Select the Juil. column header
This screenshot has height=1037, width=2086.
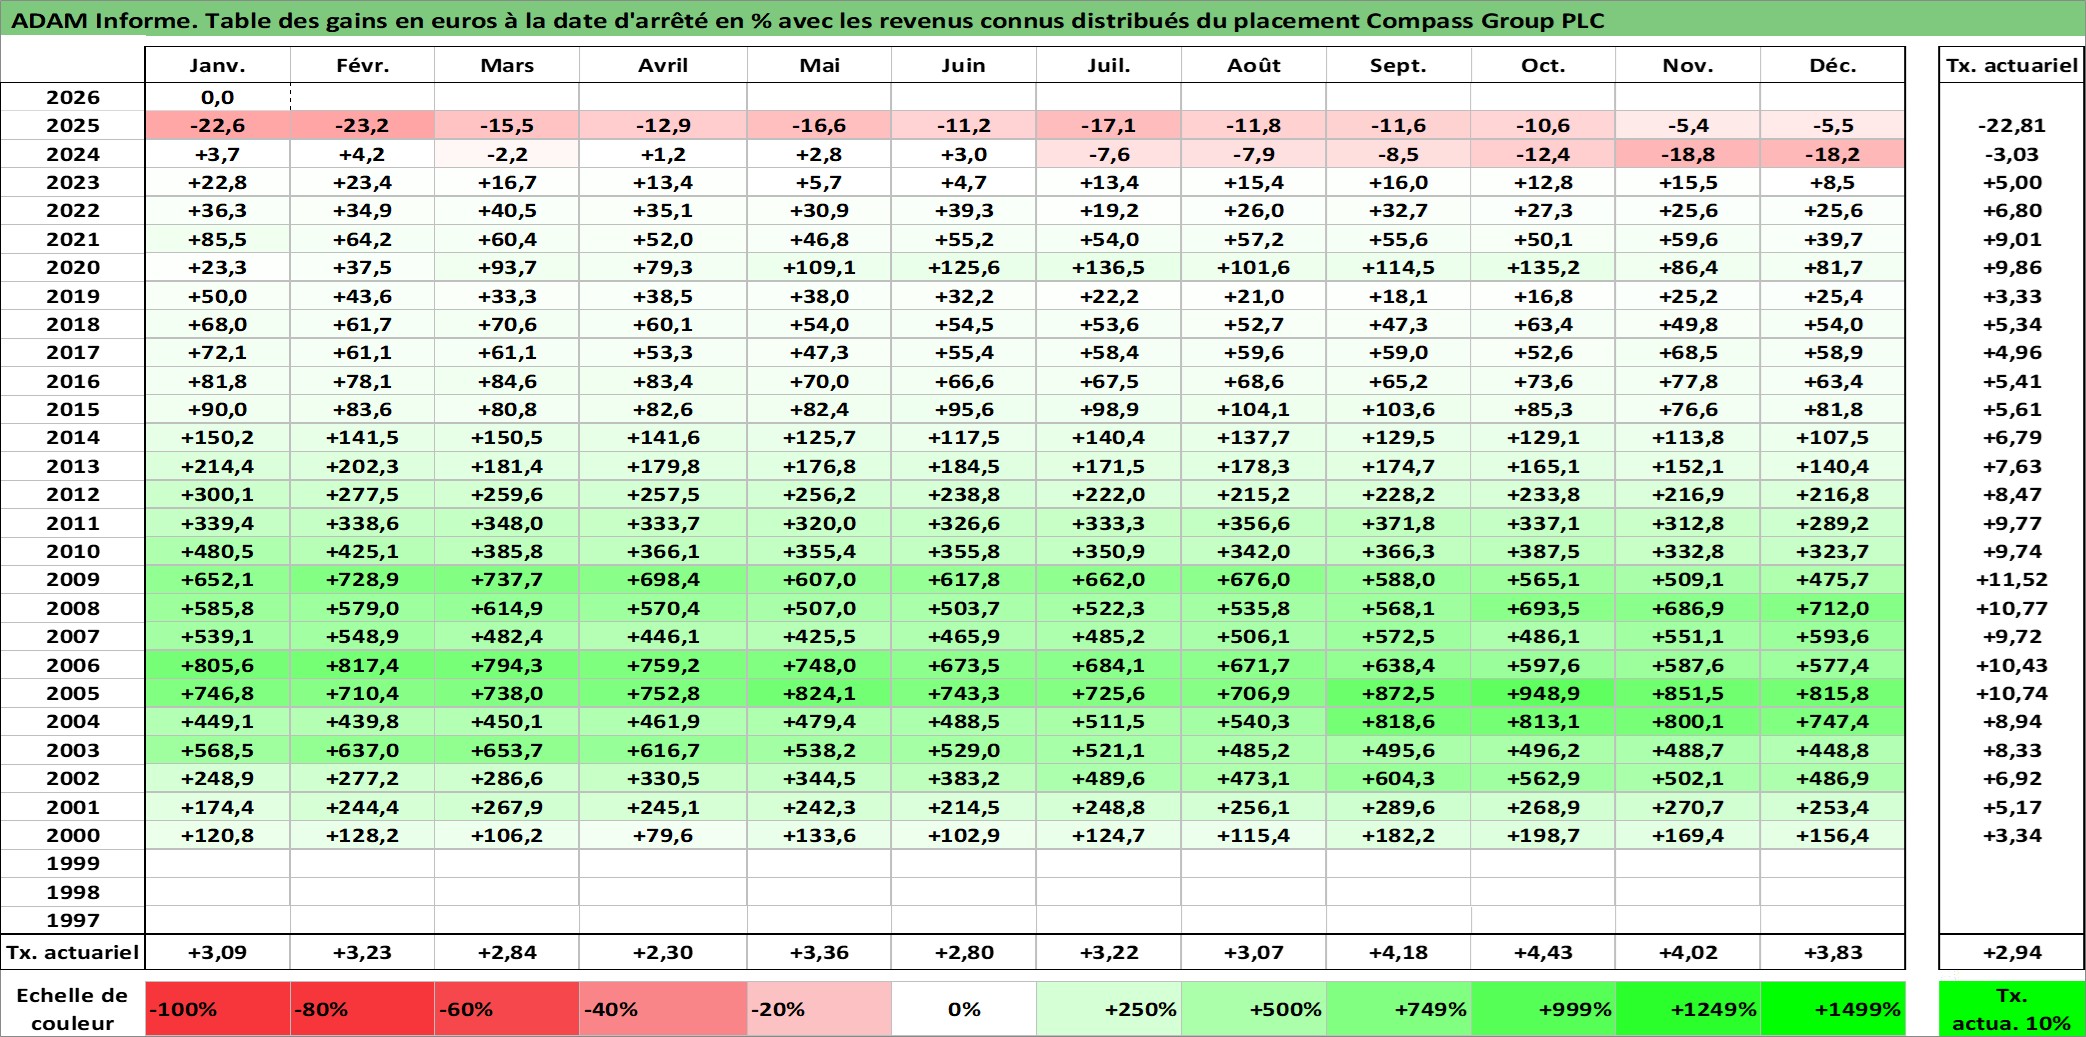1109,65
